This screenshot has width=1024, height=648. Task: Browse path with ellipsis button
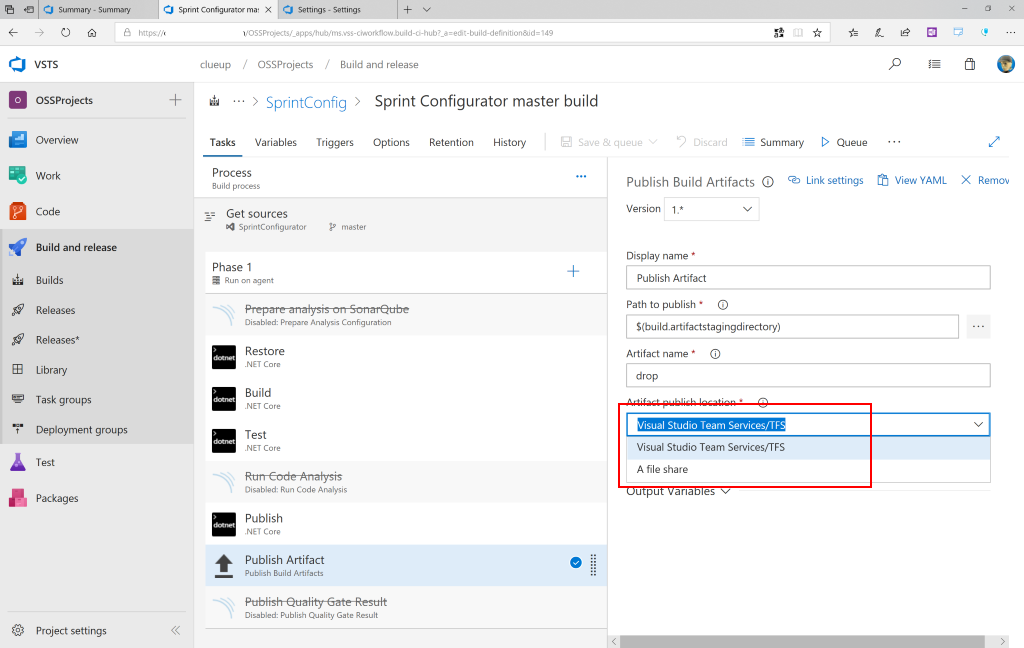[978, 327]
